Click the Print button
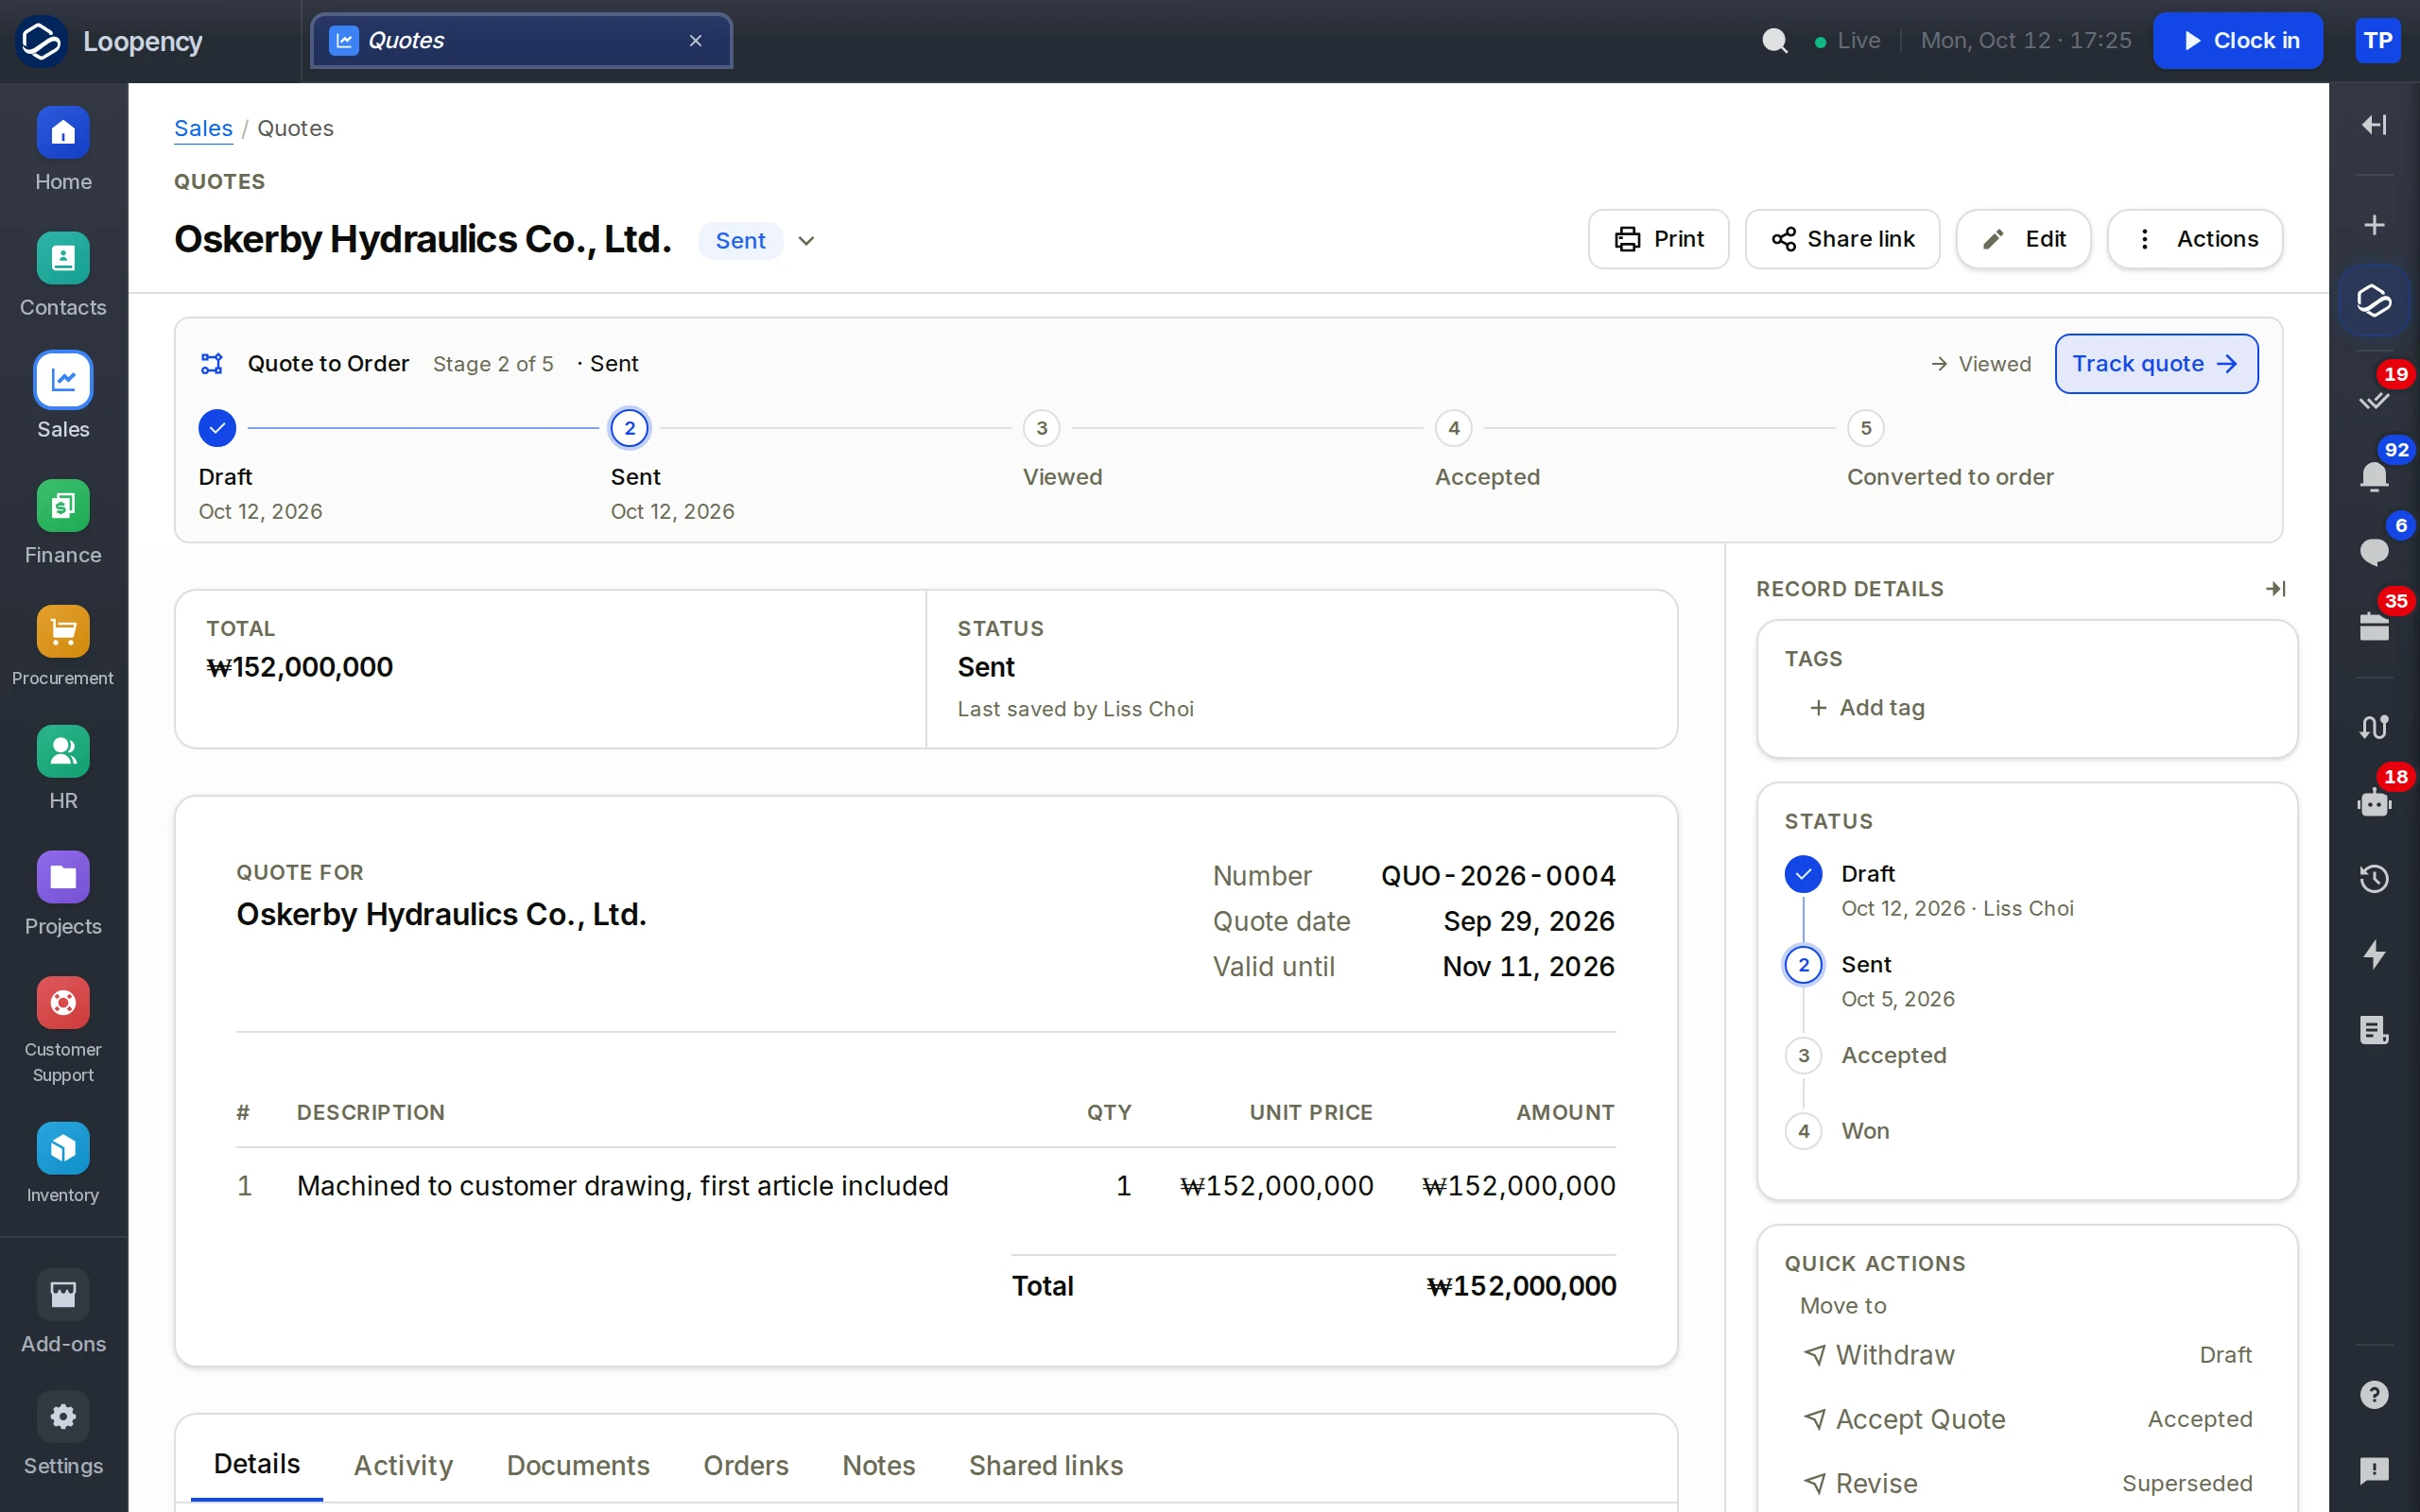The width and height of the screenshot is (2420, 1512). (1658, 239)
